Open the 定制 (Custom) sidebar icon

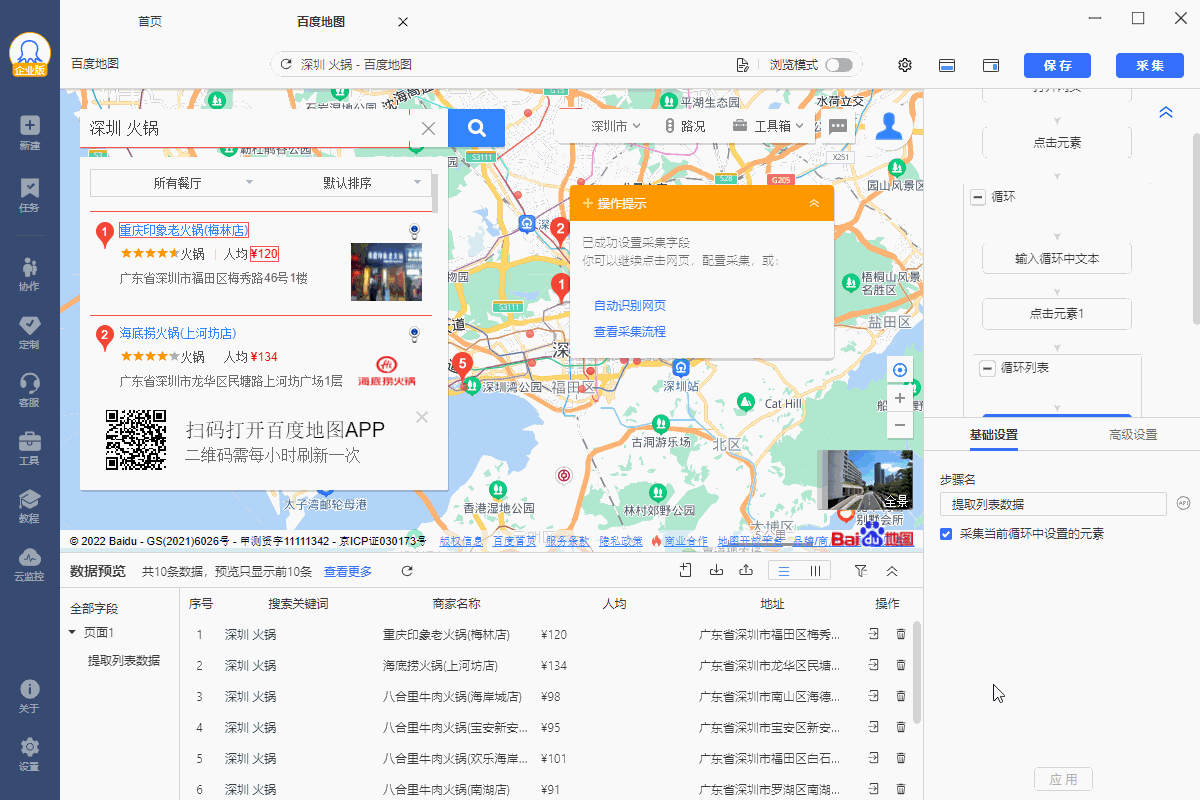(x=29, y=332)
